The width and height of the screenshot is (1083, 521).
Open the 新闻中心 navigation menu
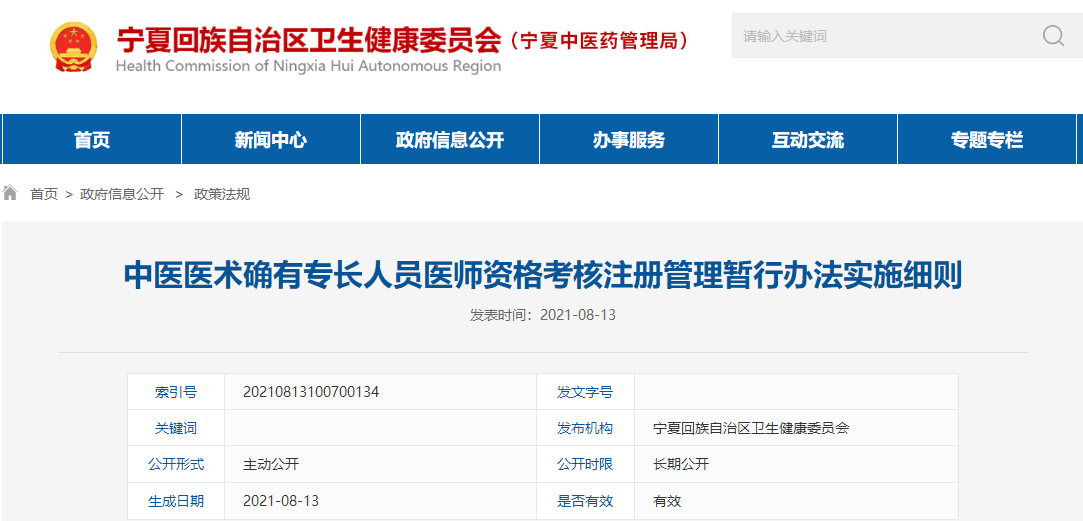click(270, 140)
